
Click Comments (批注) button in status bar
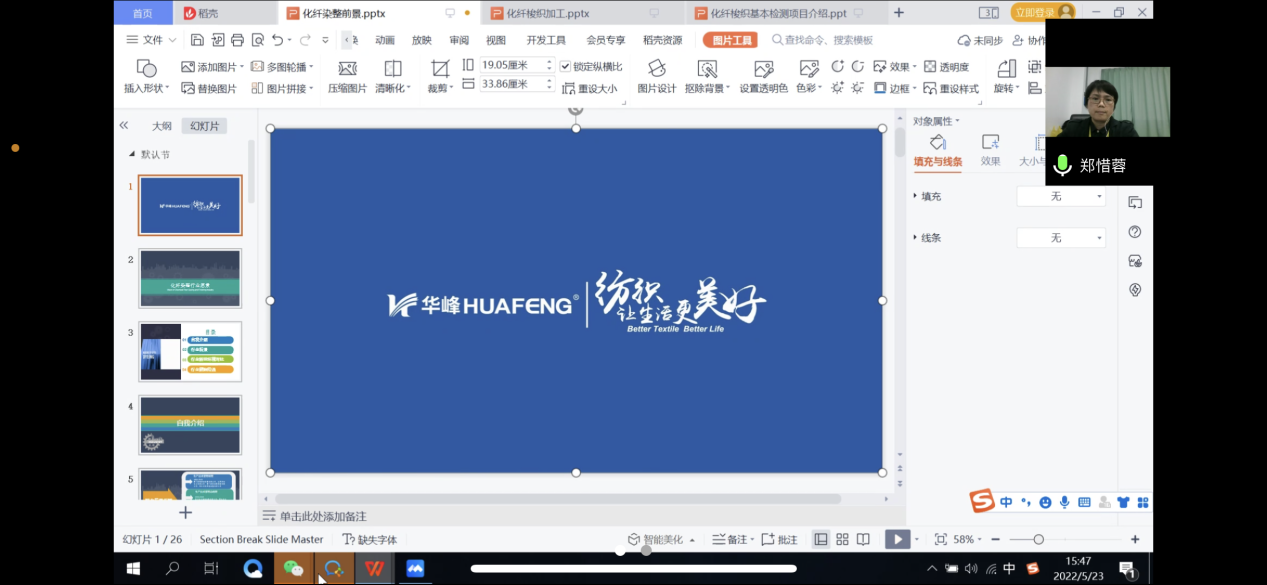(780, 539)
